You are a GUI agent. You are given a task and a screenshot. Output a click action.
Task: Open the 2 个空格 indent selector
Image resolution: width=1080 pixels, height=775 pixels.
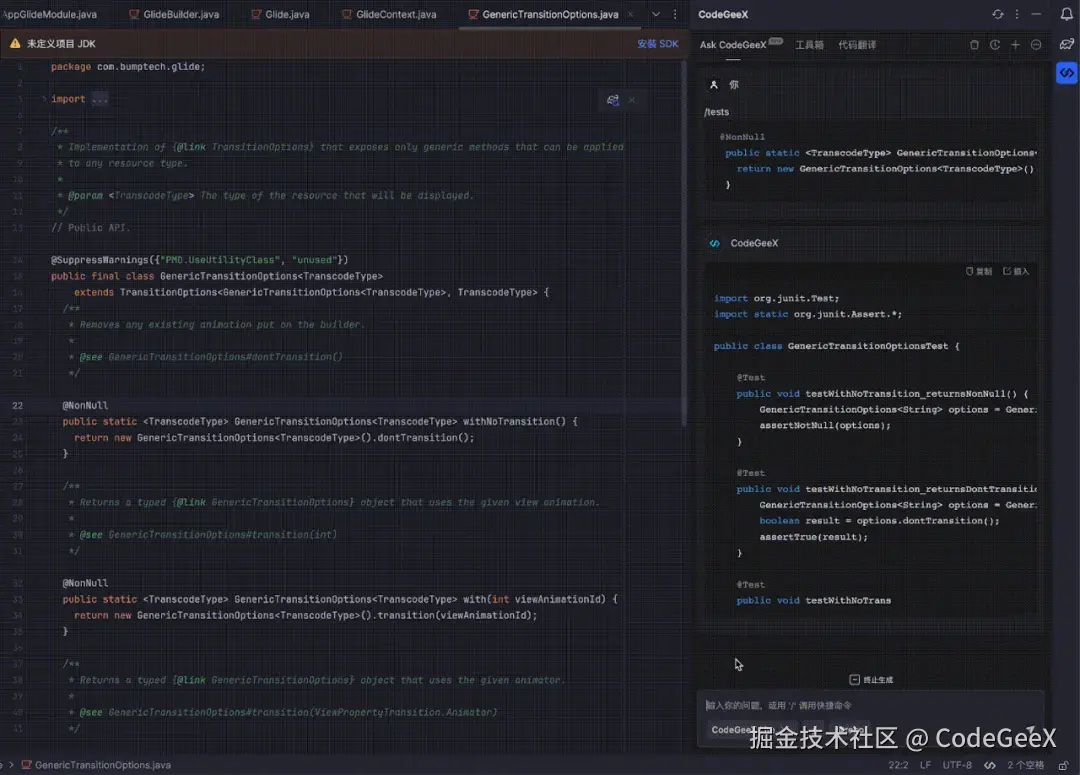[1026, 765]
